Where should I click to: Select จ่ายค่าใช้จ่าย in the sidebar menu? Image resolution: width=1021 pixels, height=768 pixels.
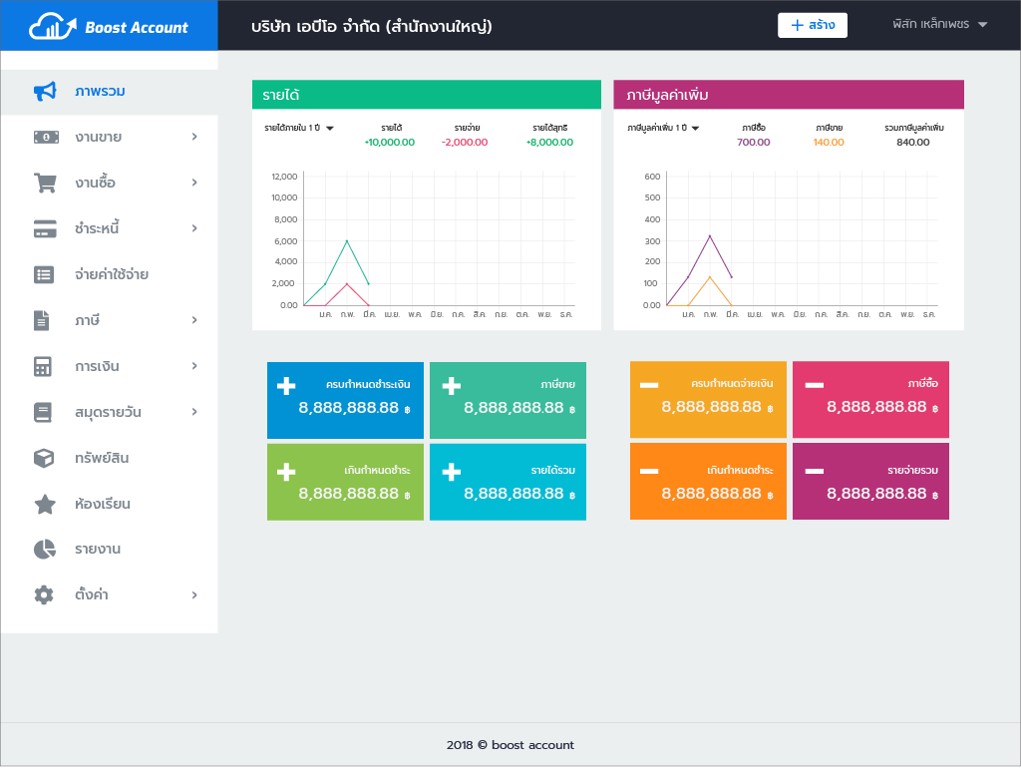click(111, 274)
